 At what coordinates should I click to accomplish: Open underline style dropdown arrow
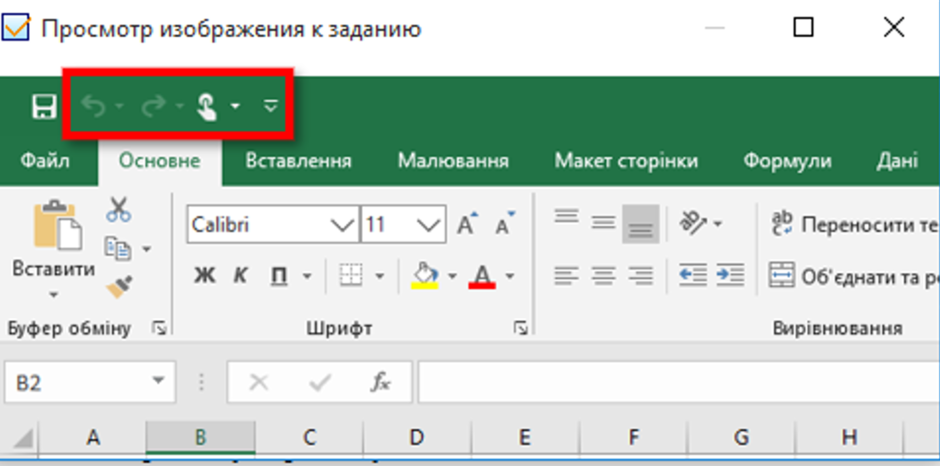[x=307, y=276]
